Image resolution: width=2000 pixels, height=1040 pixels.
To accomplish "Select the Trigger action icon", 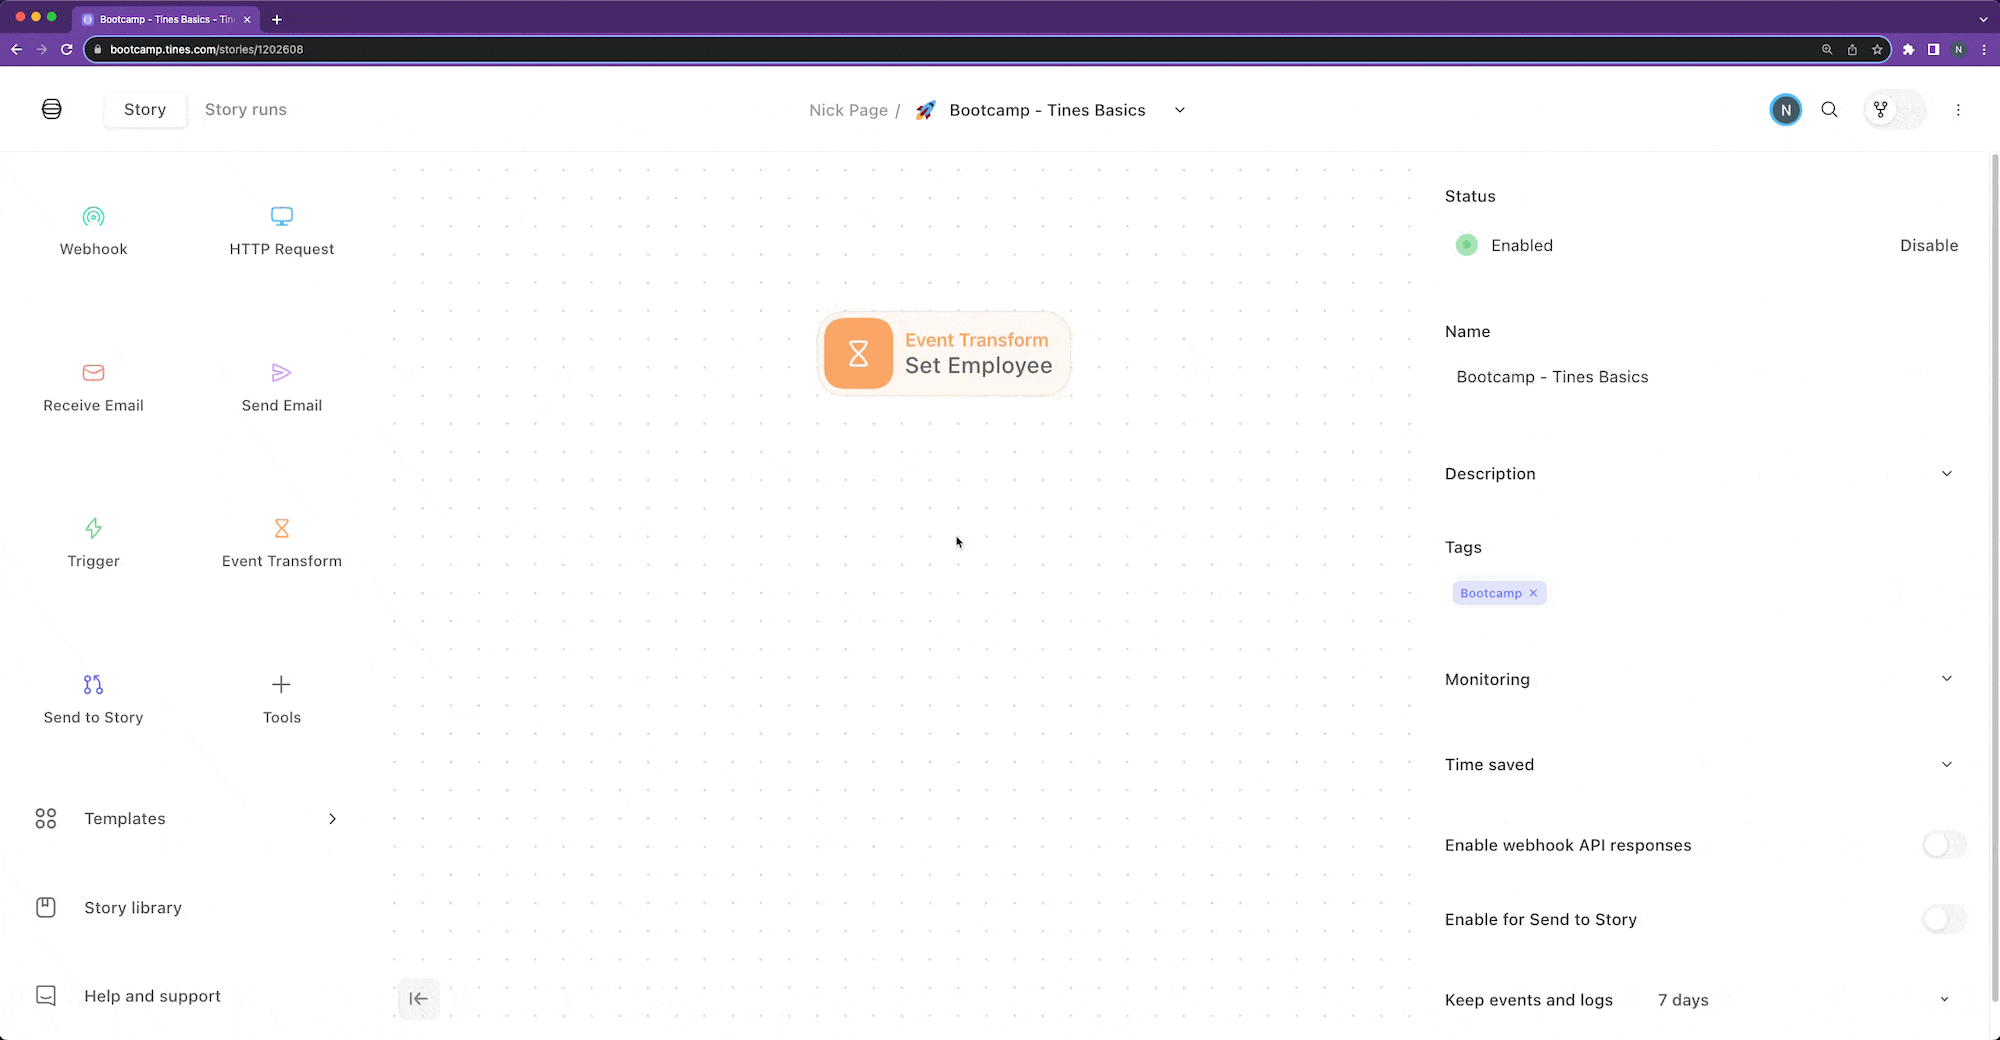I will 93,528.
